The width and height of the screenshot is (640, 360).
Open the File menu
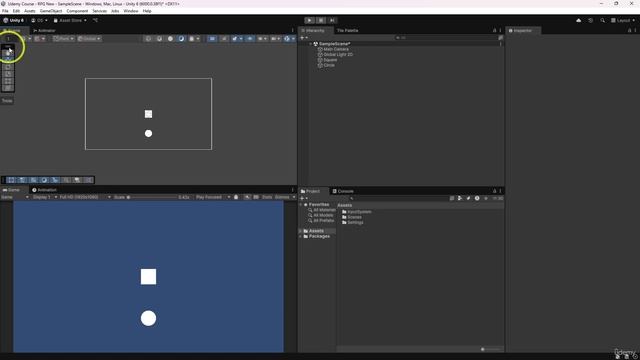pos(5,11)
